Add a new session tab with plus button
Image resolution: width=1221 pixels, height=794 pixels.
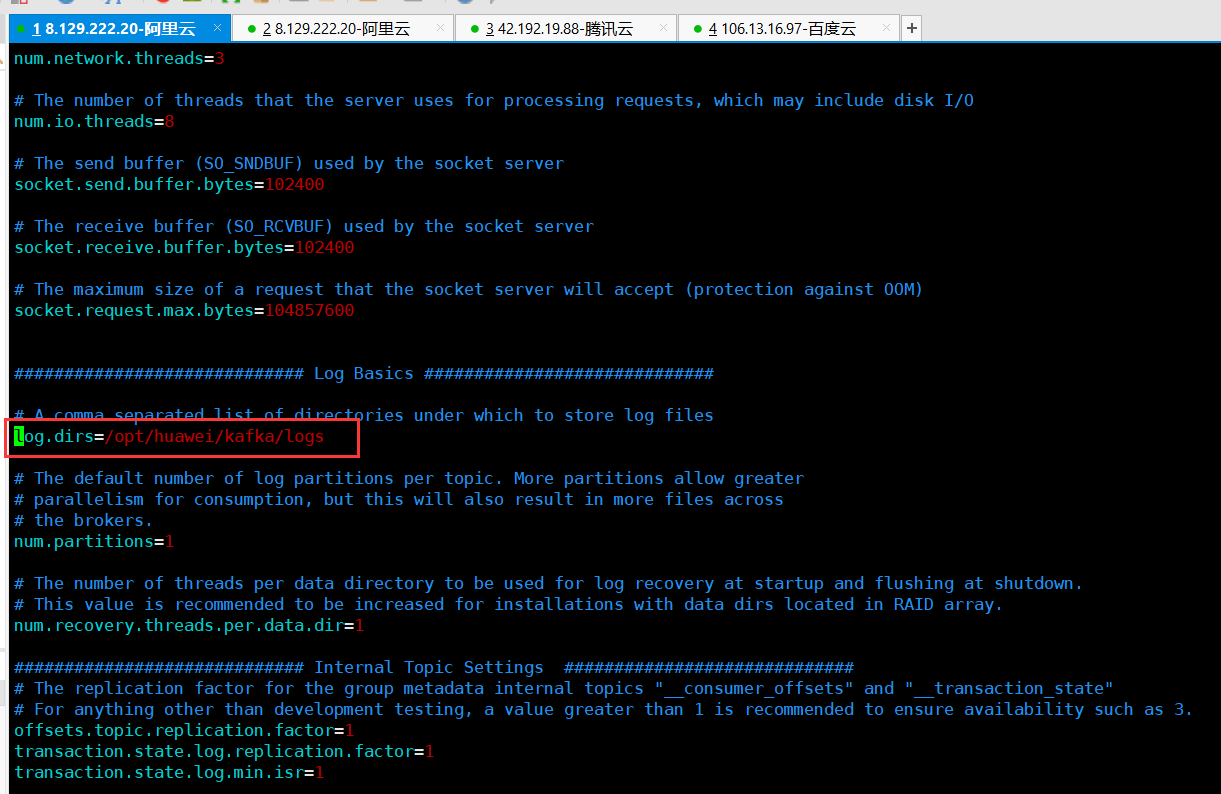pos(911,29)
